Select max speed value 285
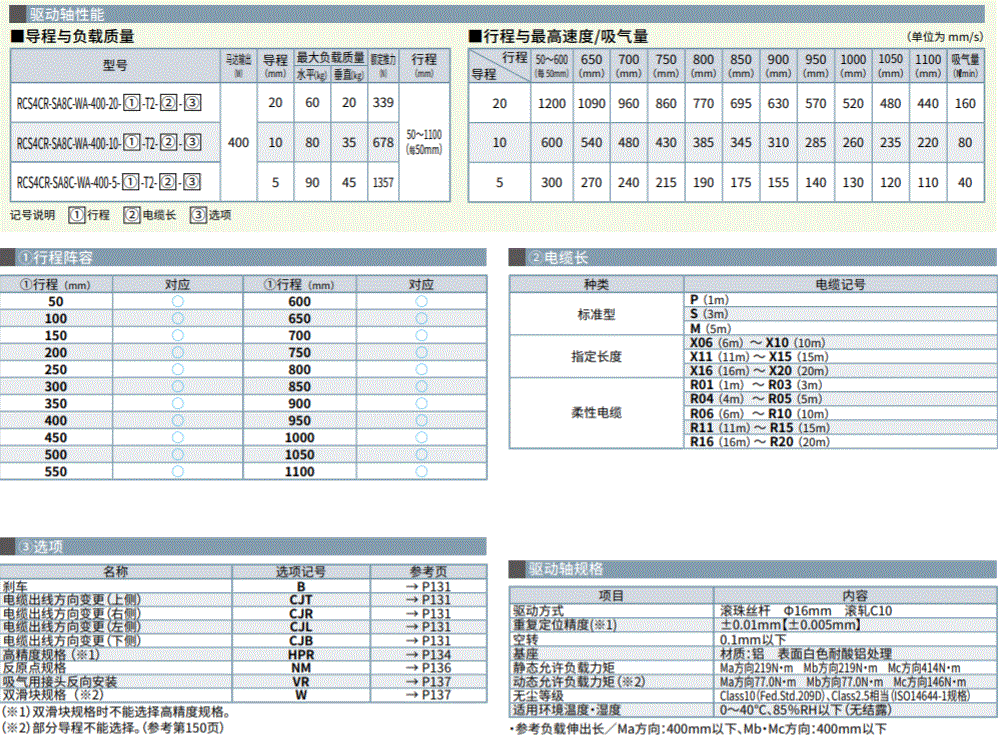Screen dimensions: 998x737 click(x=815, y=143)
